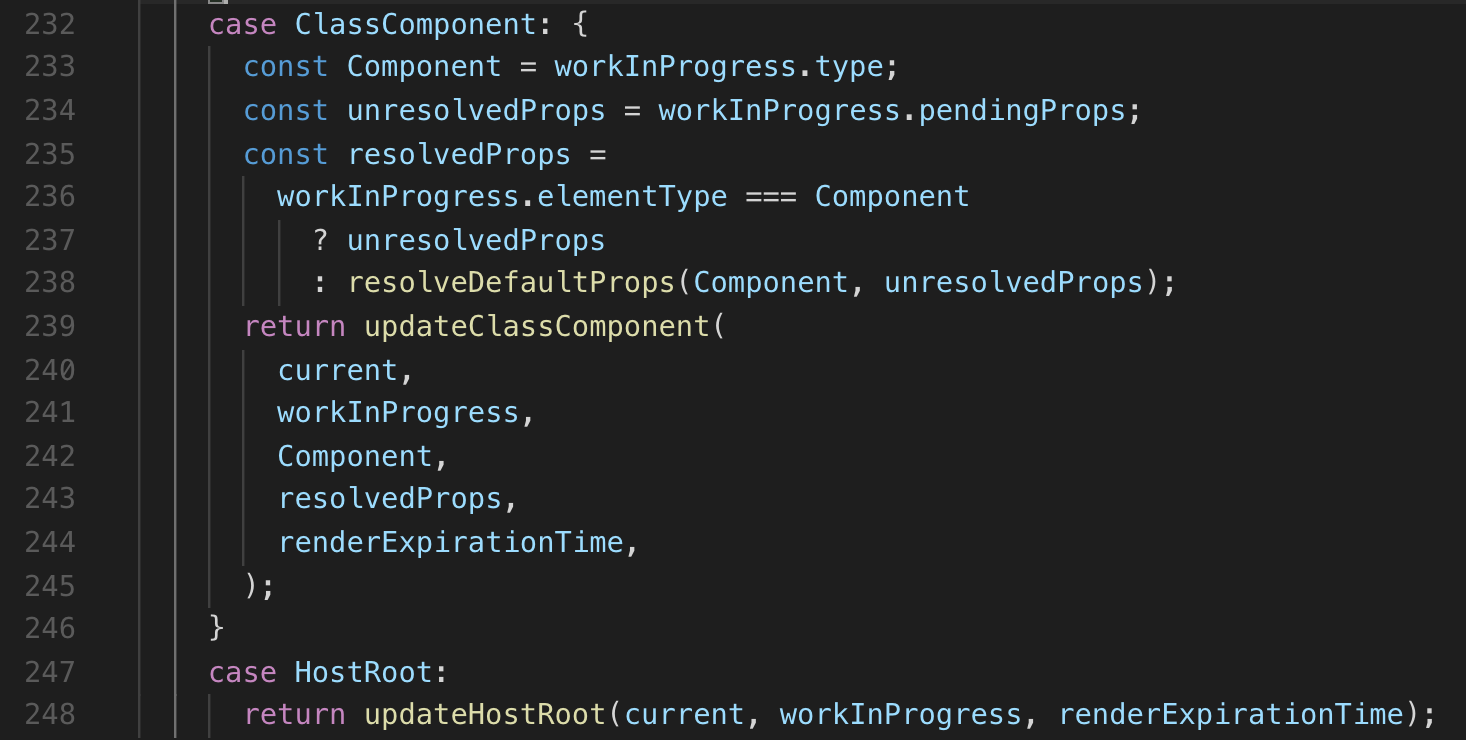Click the triple-equals operator on line 236
The height and width of the screenshot is (740, 1466).
pos(771,196)
